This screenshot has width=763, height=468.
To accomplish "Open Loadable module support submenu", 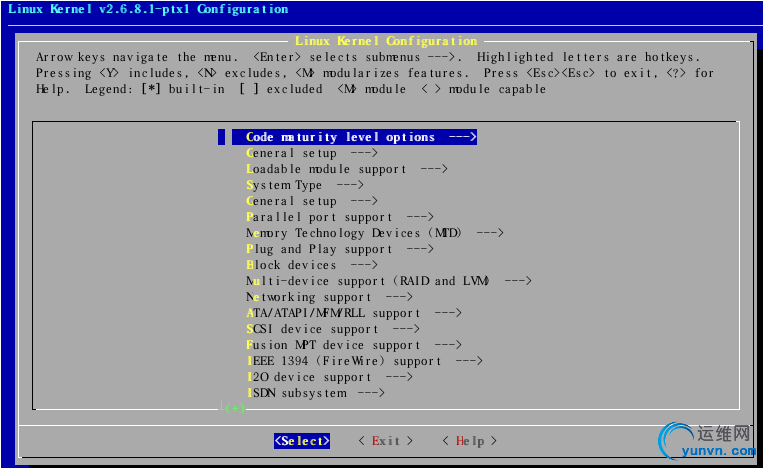I will [347, 169].
